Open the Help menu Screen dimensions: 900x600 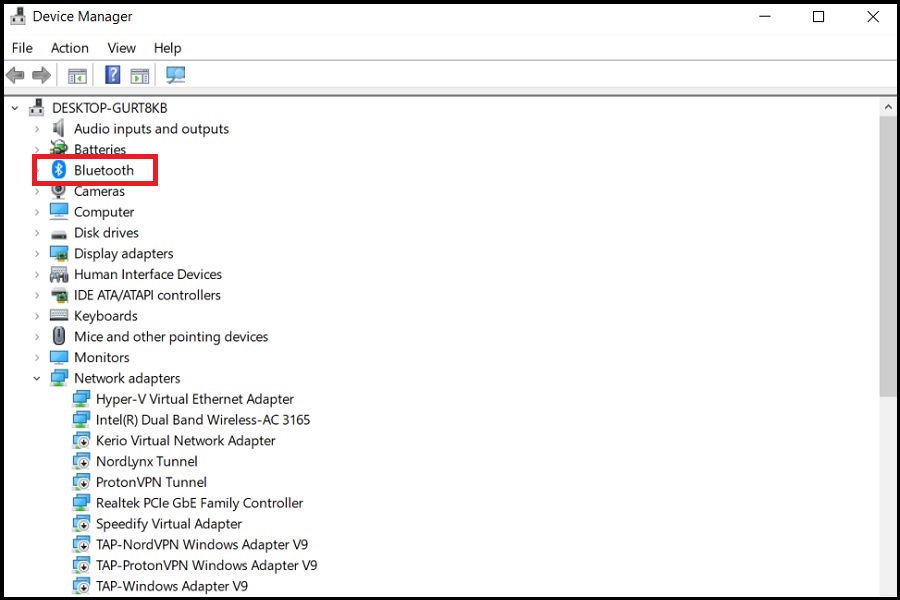(167, 48)
